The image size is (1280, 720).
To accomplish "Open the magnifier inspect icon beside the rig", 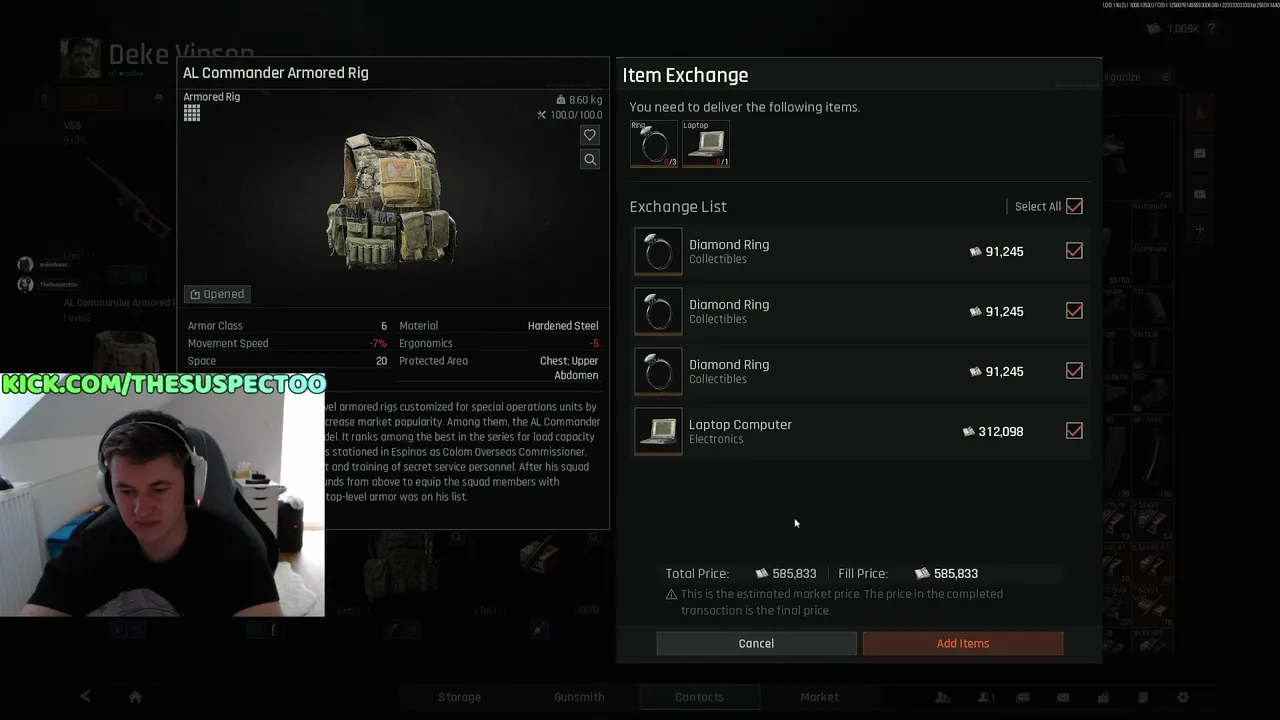I will 590,159.
